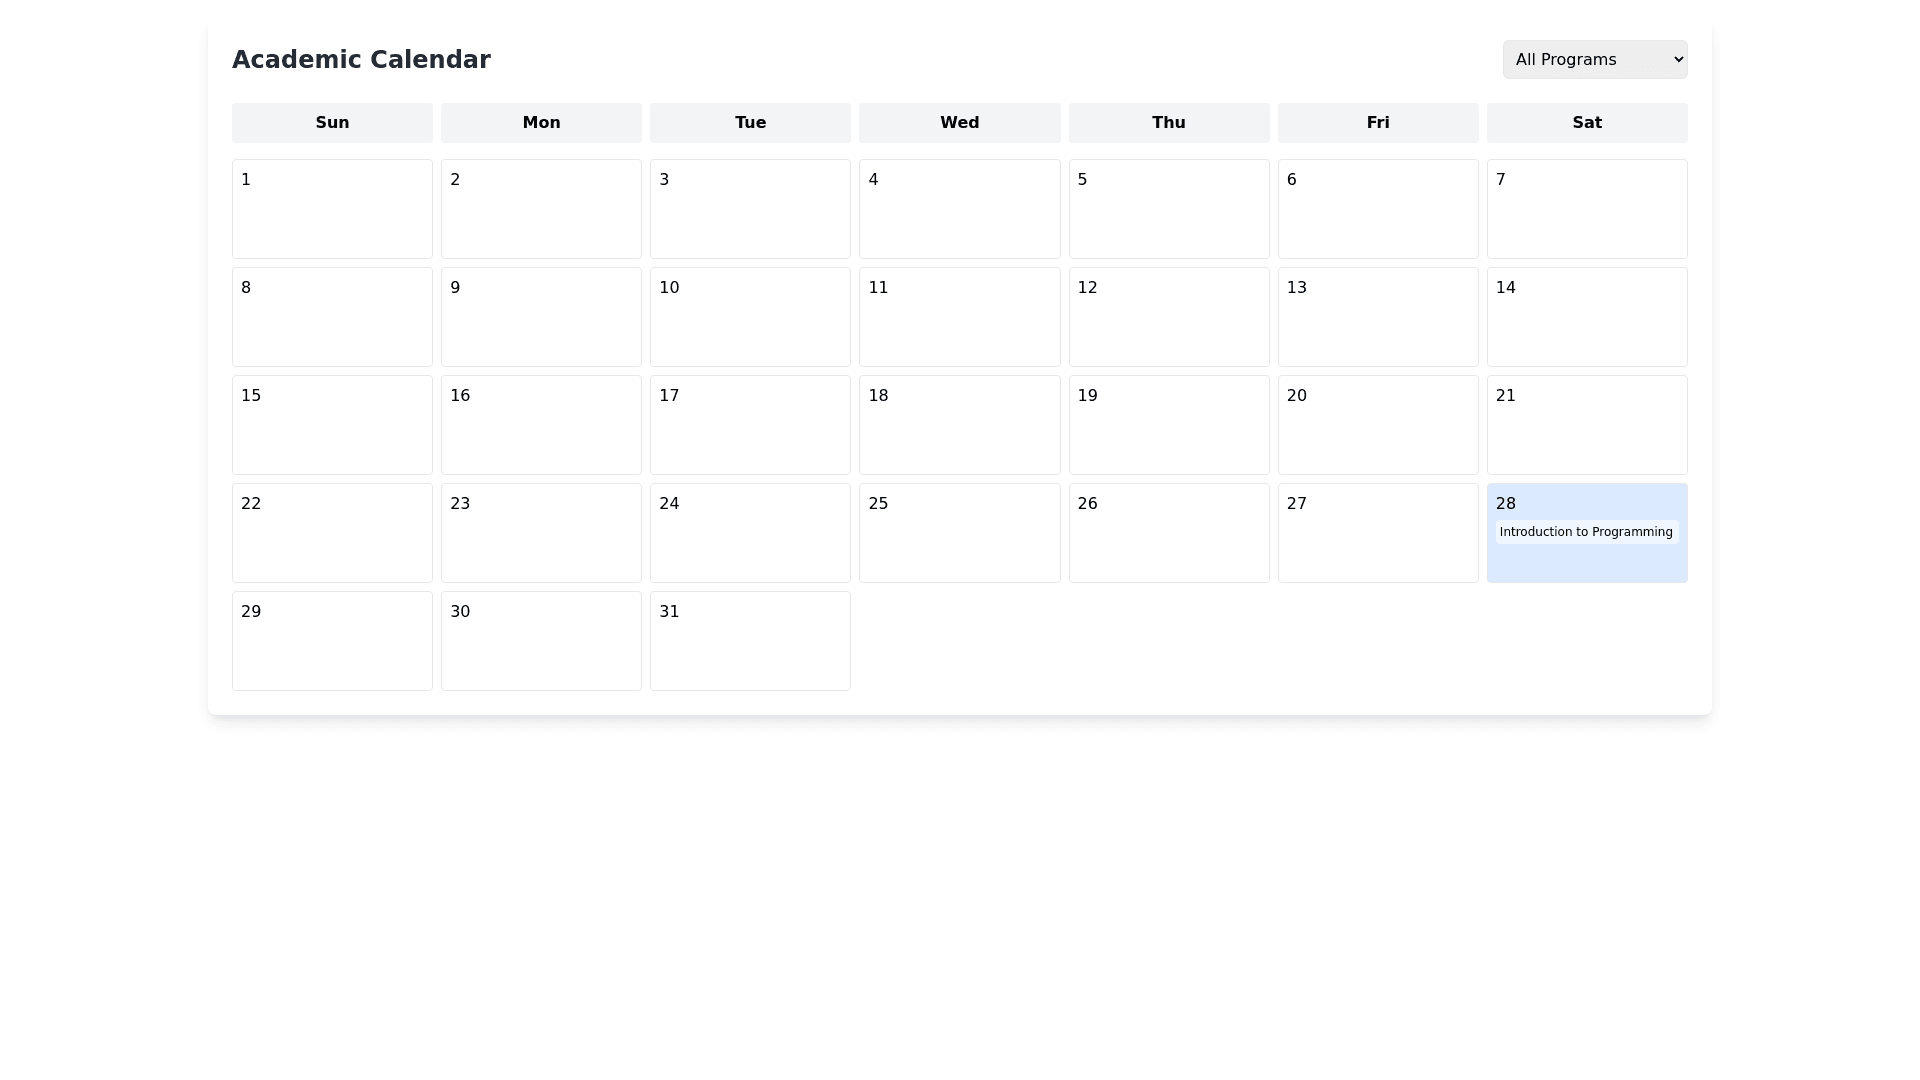Viewport: 1920px width, 1080px height.
Task: Select day 22 calendar cell
Action: [x=332, y=533]
